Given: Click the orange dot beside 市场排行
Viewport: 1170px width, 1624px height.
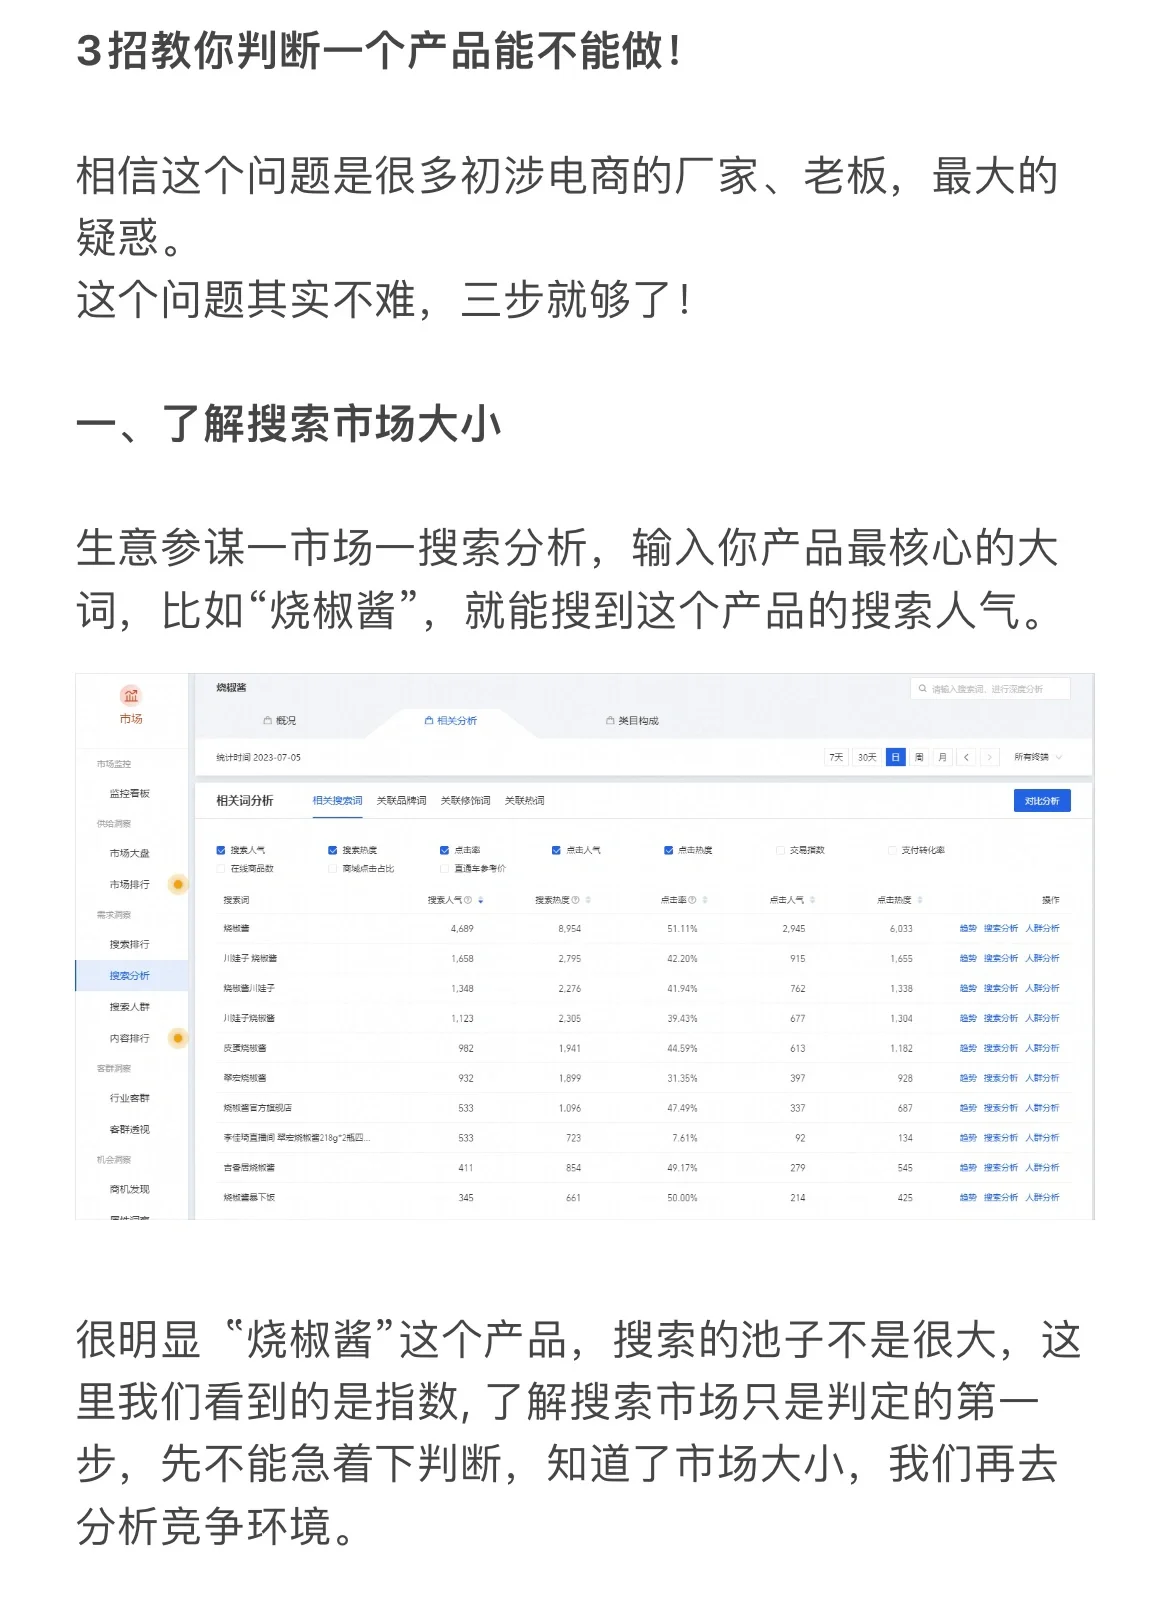Looking at the screenshot, I should pyautogui.click(x=178, y=884).
